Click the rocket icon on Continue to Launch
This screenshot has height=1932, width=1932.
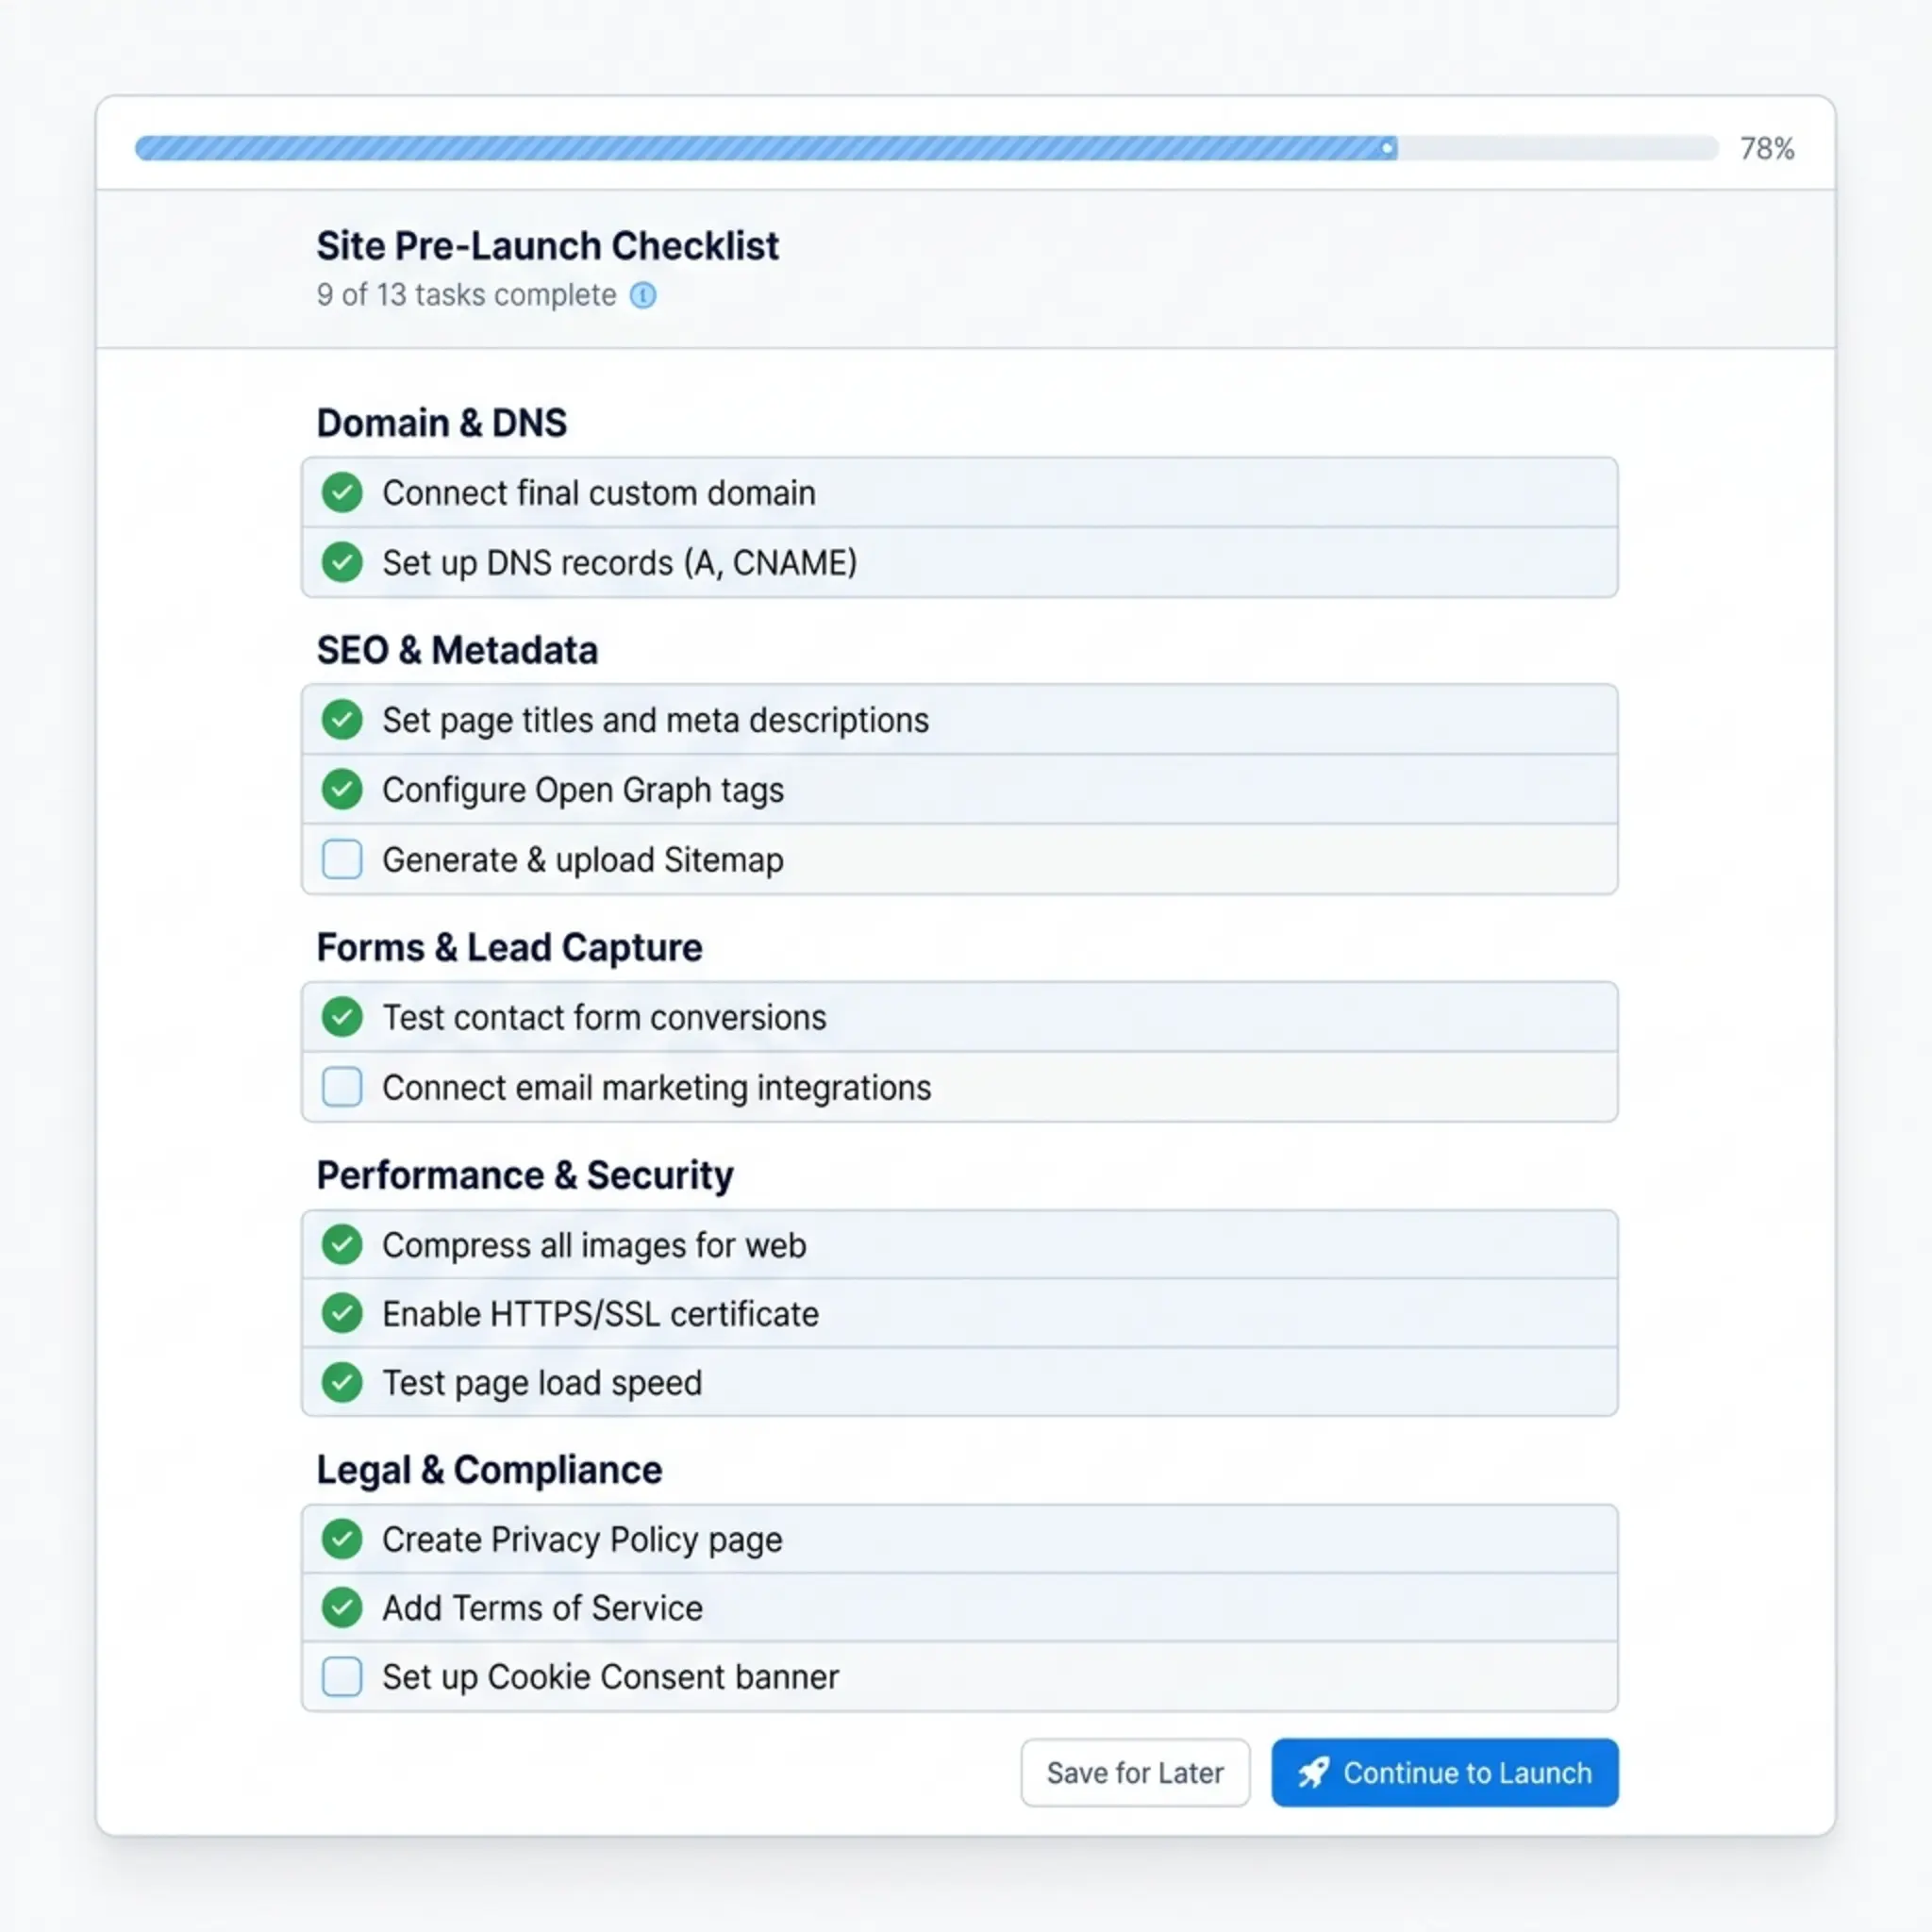1315,1773
